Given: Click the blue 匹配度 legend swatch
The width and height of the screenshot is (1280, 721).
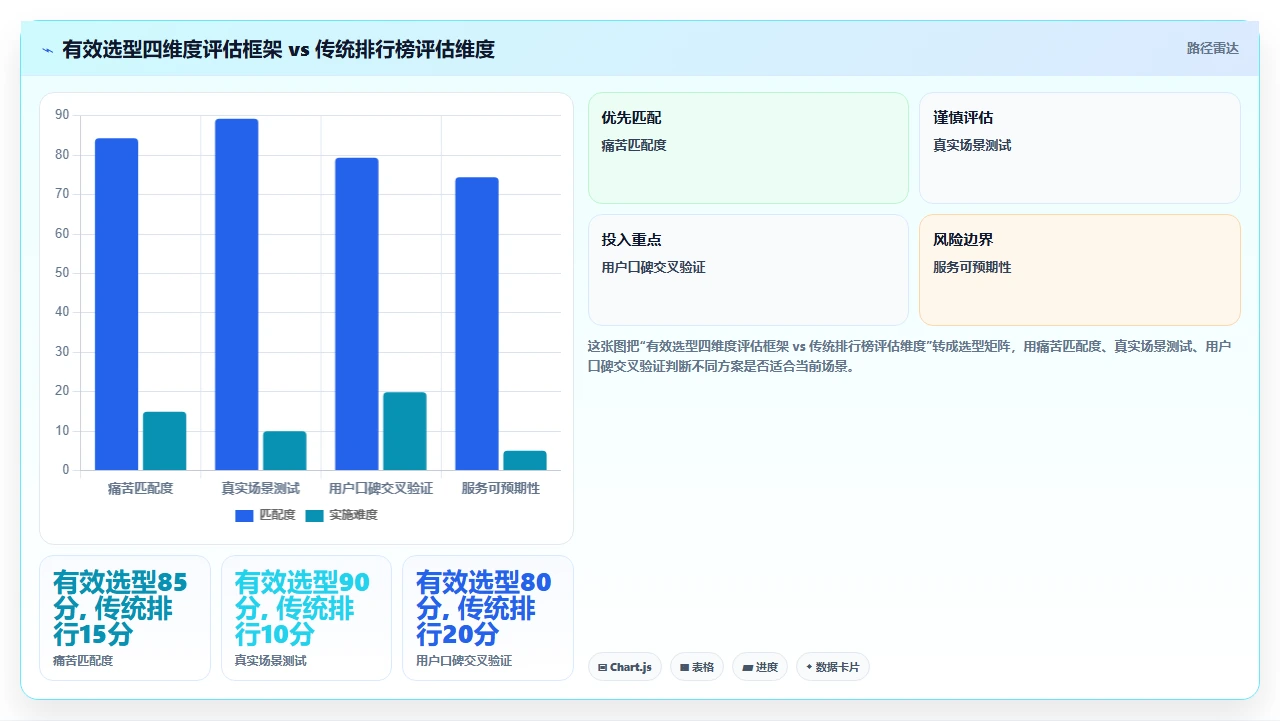Looking at the screenshot, I should pos(244,515).
